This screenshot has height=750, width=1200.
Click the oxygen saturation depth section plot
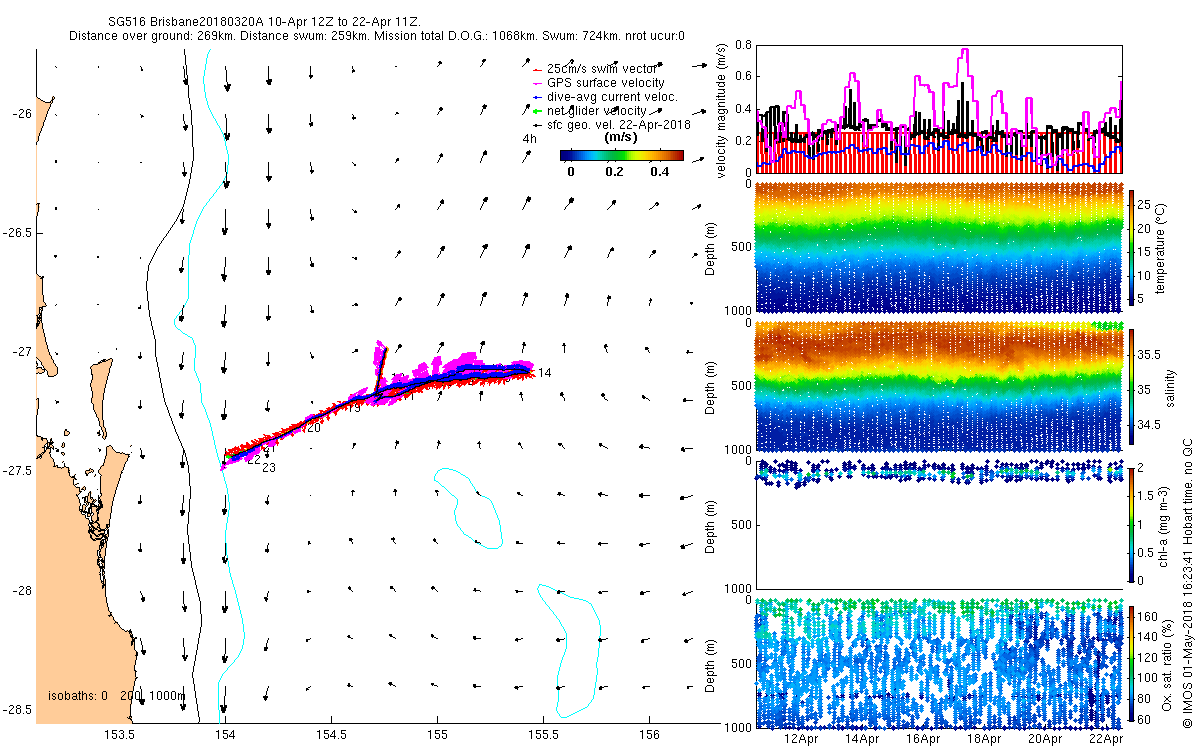click(x=940, y=662)
